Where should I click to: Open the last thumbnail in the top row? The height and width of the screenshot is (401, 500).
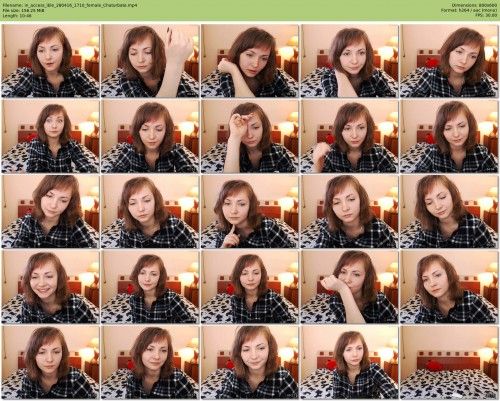(449, 61)
